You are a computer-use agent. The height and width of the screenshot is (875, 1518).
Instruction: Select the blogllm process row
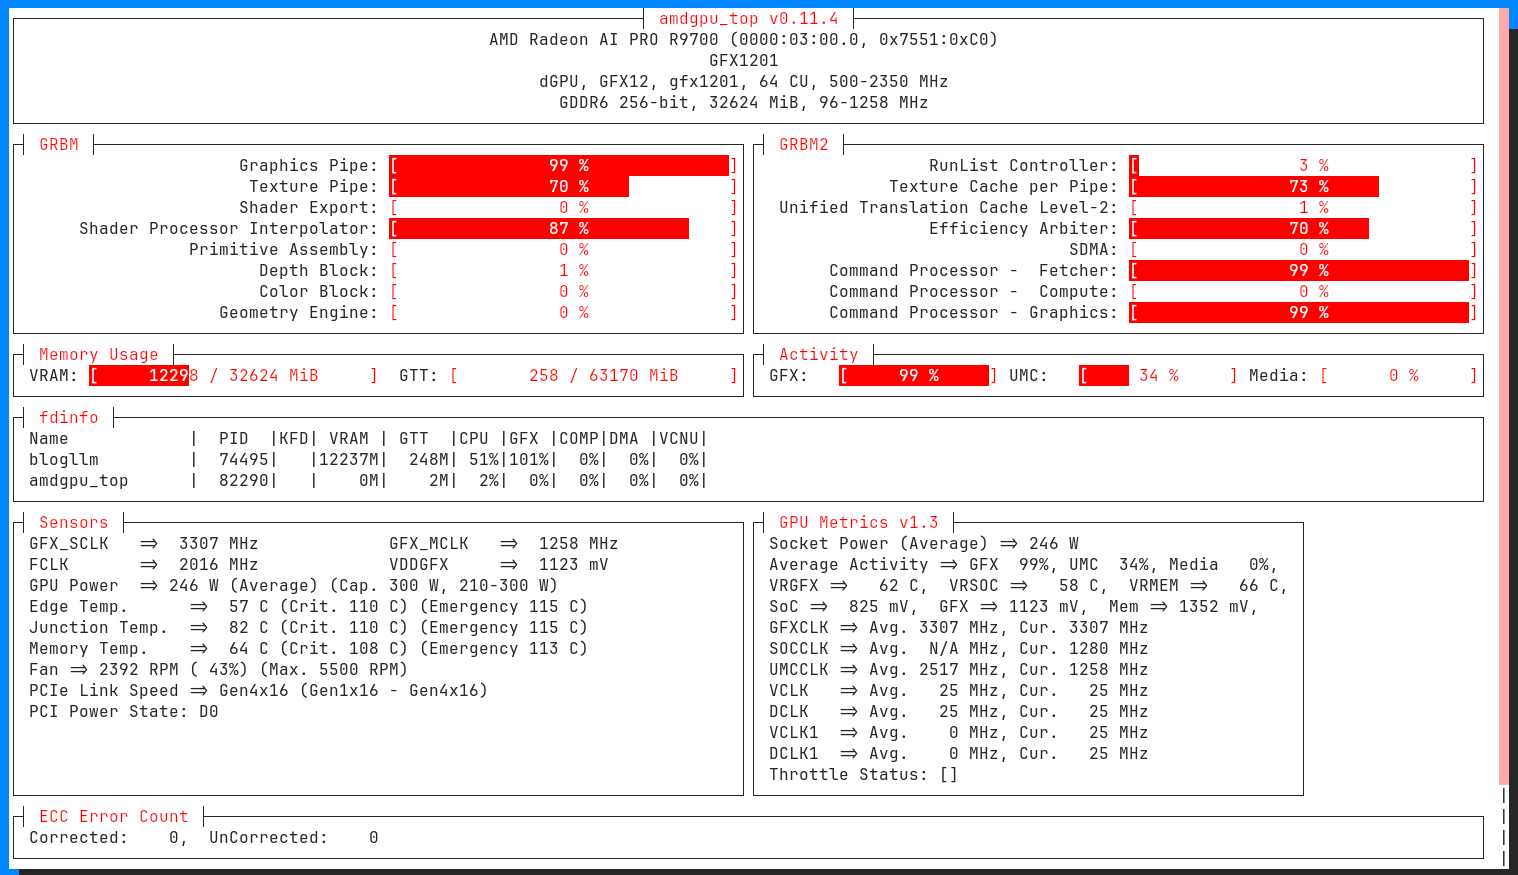[x=368, y=459]
